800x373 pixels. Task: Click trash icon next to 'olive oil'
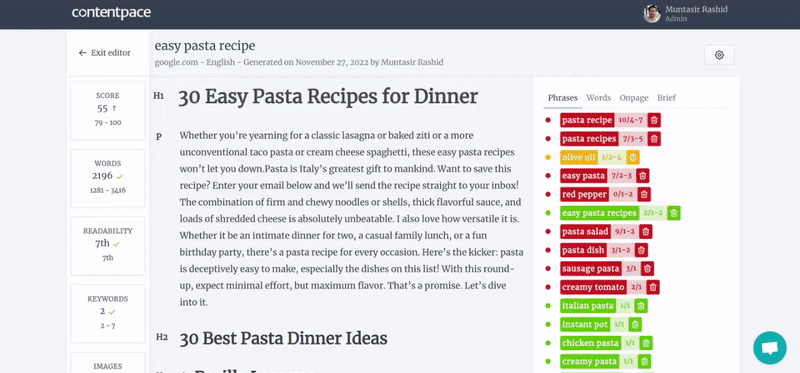coord(633,157)
